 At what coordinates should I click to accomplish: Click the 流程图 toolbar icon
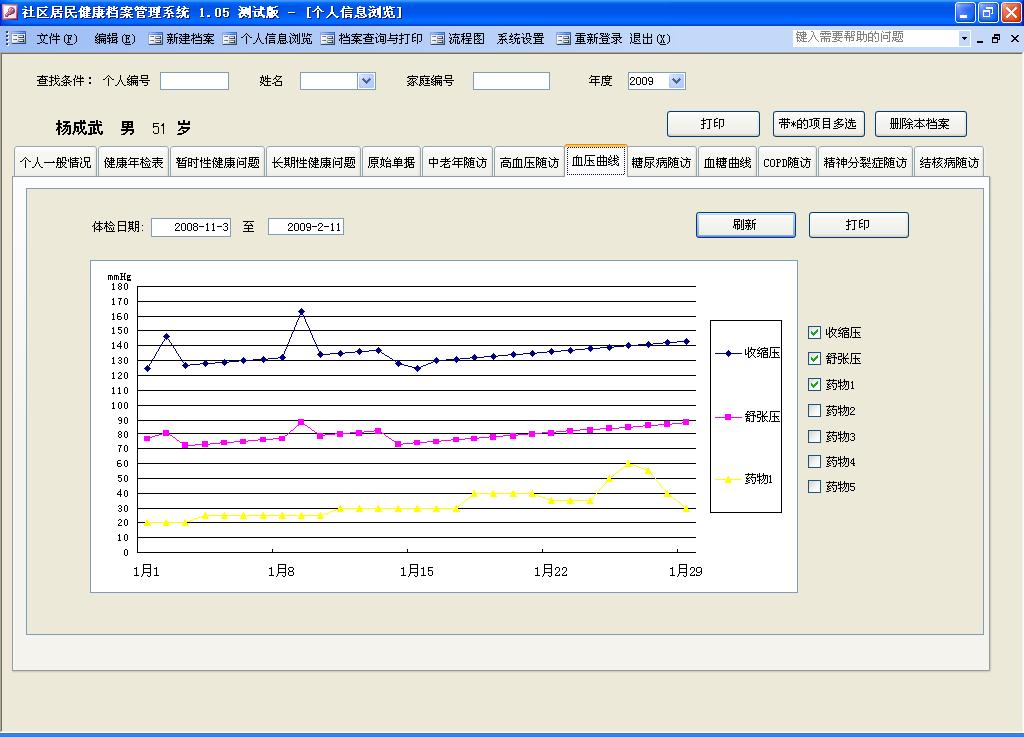pos(438,39)
